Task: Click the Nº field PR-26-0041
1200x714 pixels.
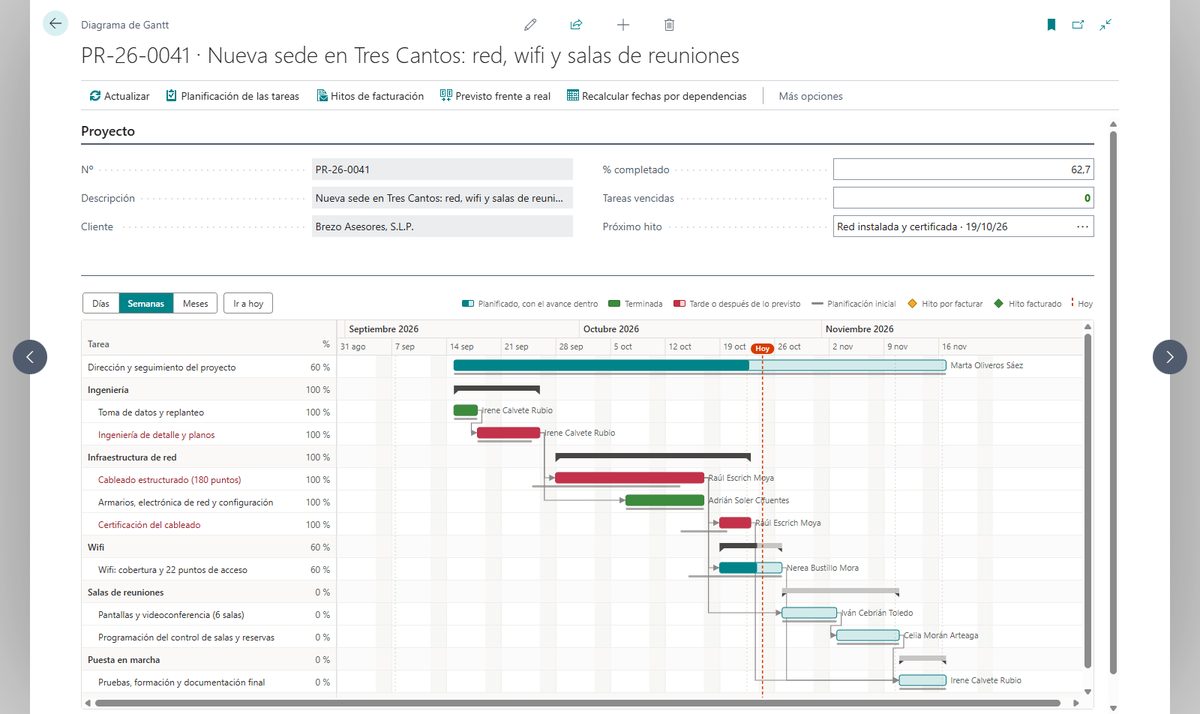Action: pyautogui.click(x=442, y=169)
